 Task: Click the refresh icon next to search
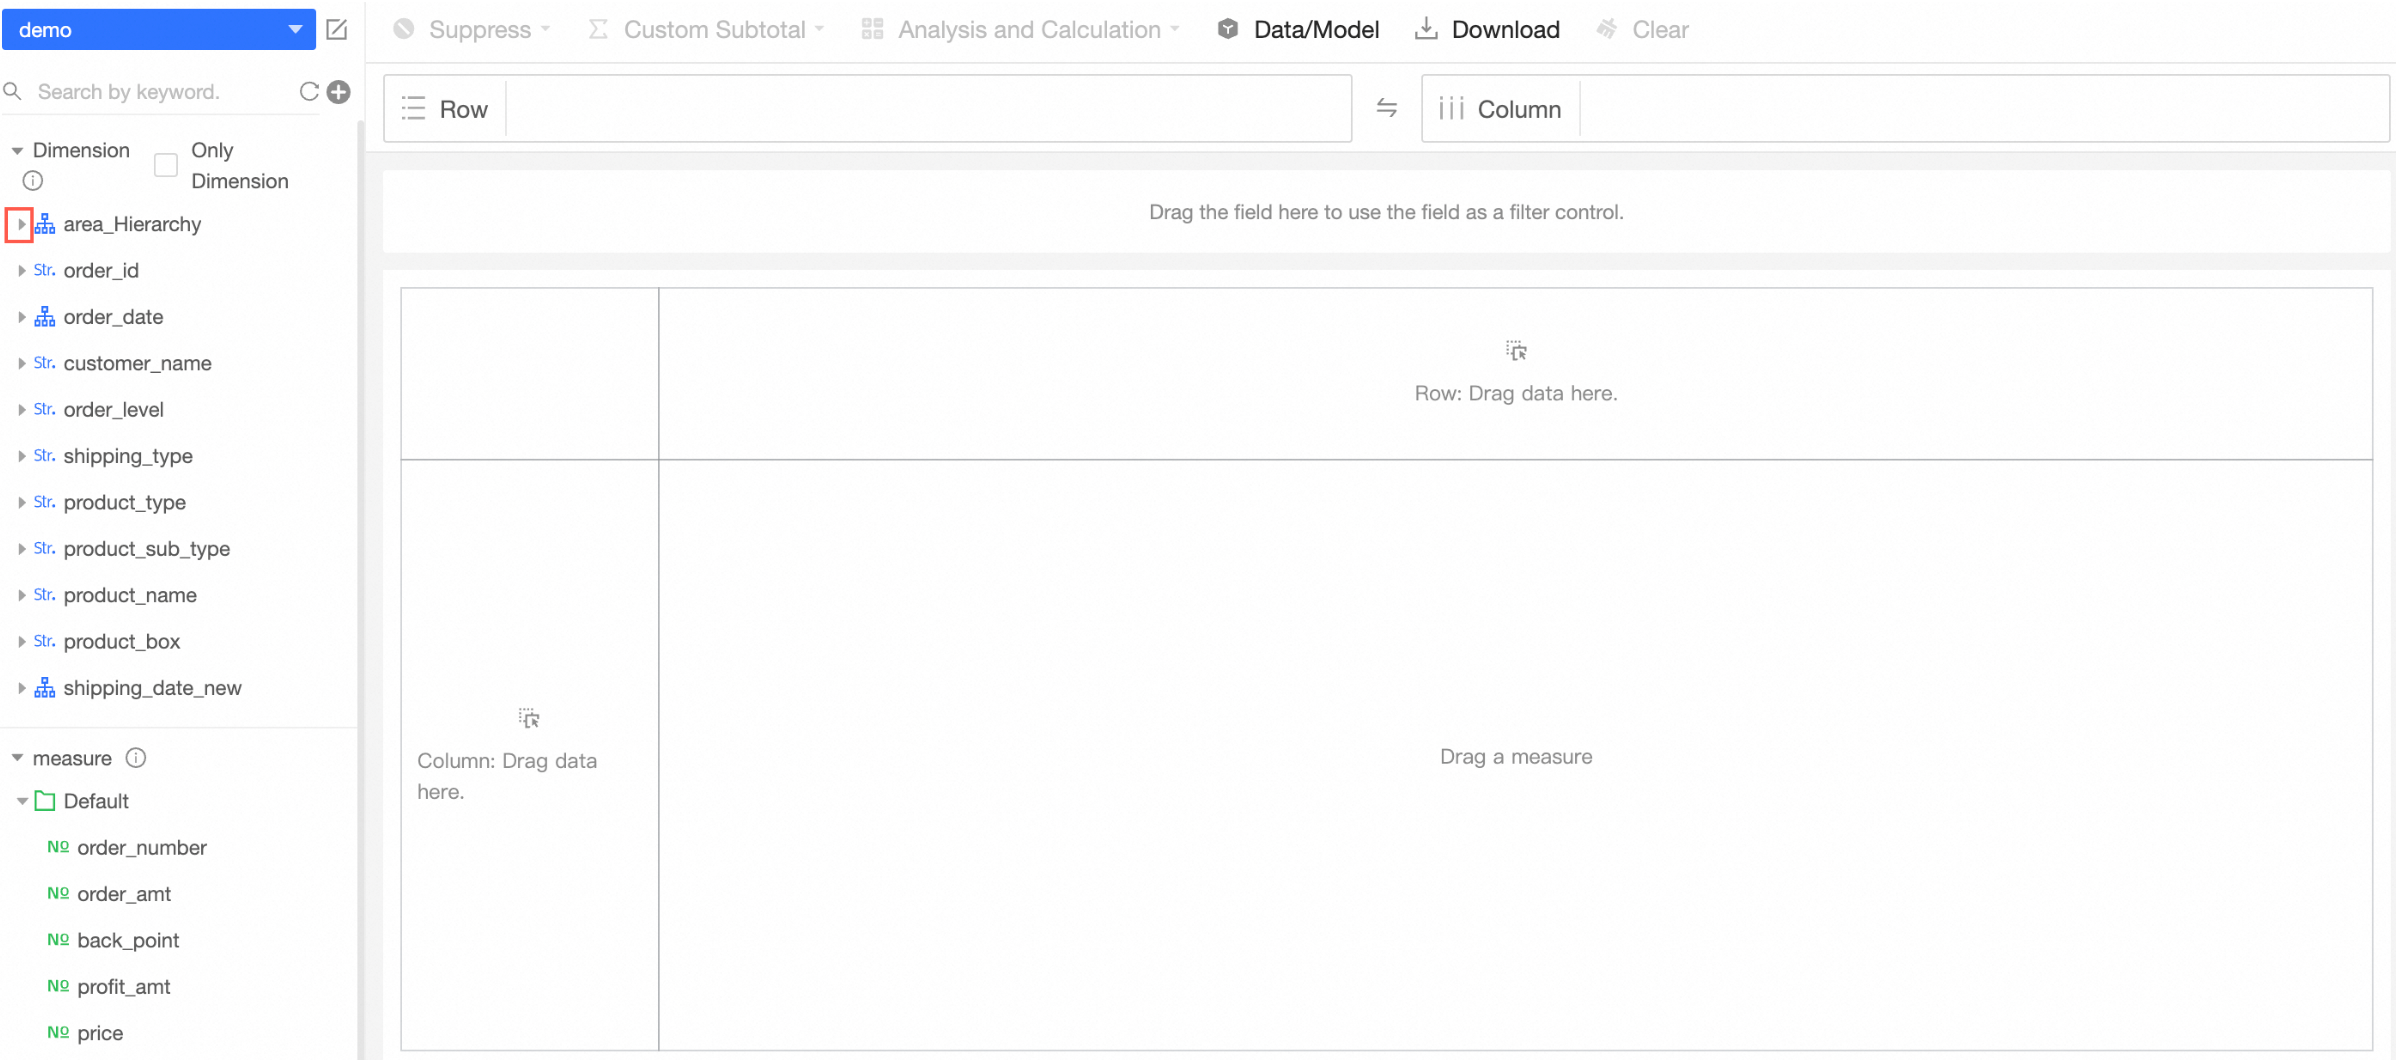309,92
